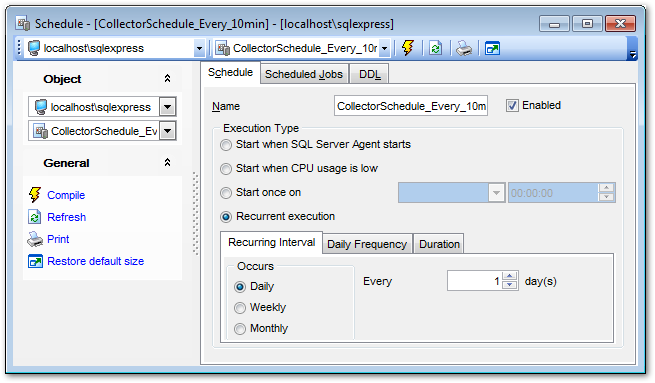Image resolution: width=655 pixels, height=383 pixels.
Task: Switch to the Schedule tab
Action: point(230,73)
